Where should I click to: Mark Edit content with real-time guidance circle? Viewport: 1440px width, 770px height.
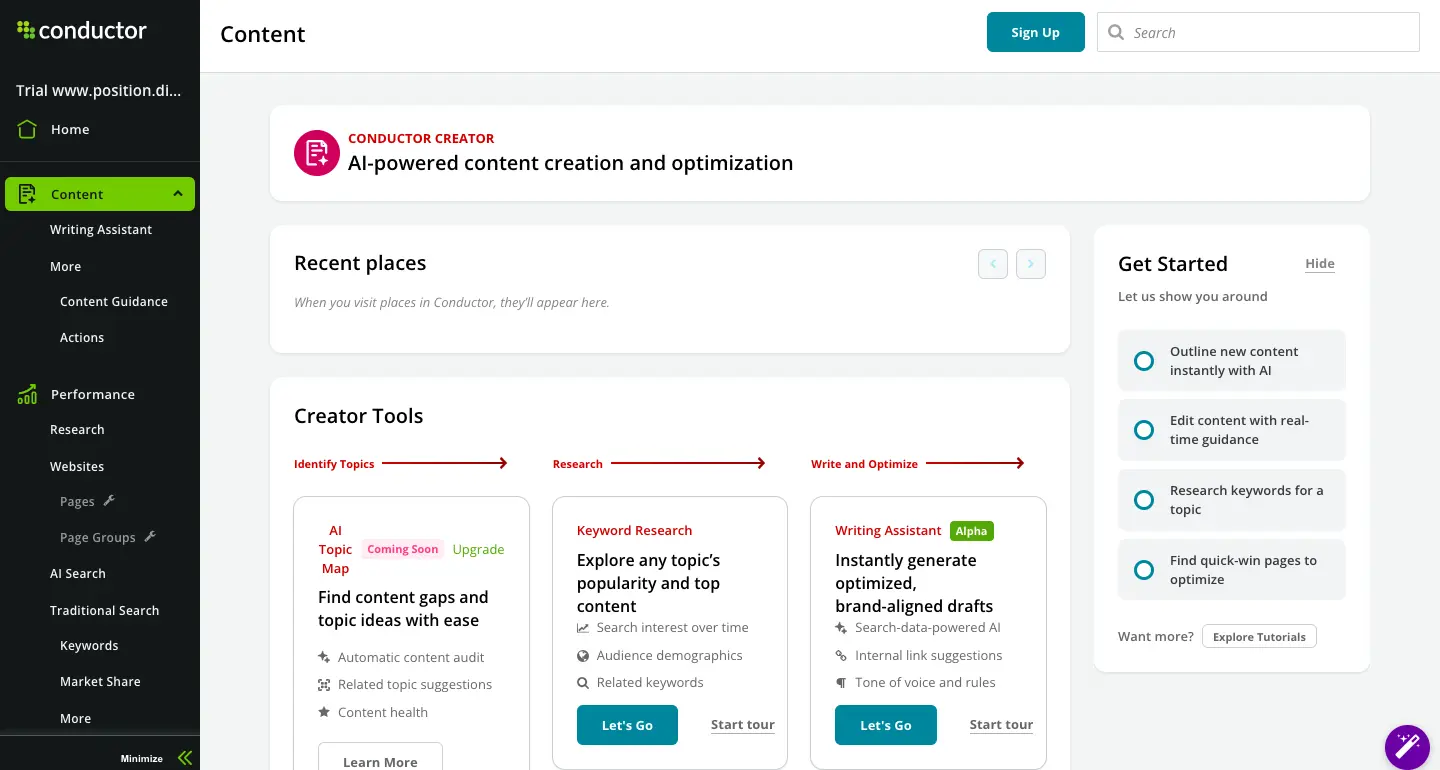point(1144,430)
